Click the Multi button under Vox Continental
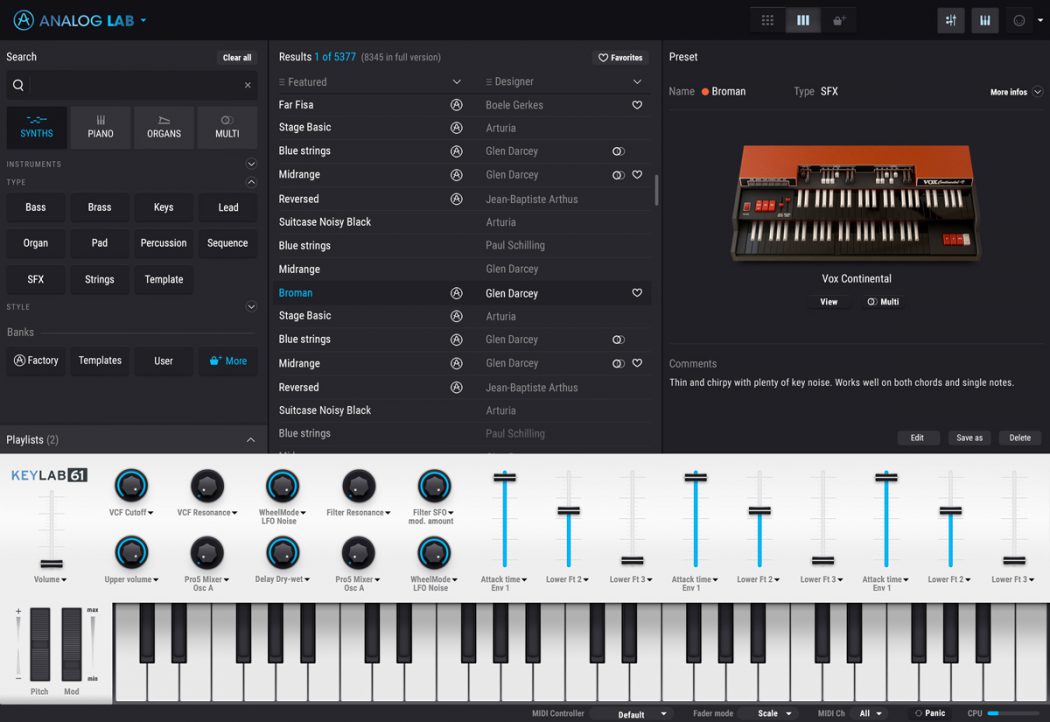The image size is (1050, 722). coord(883,302)
